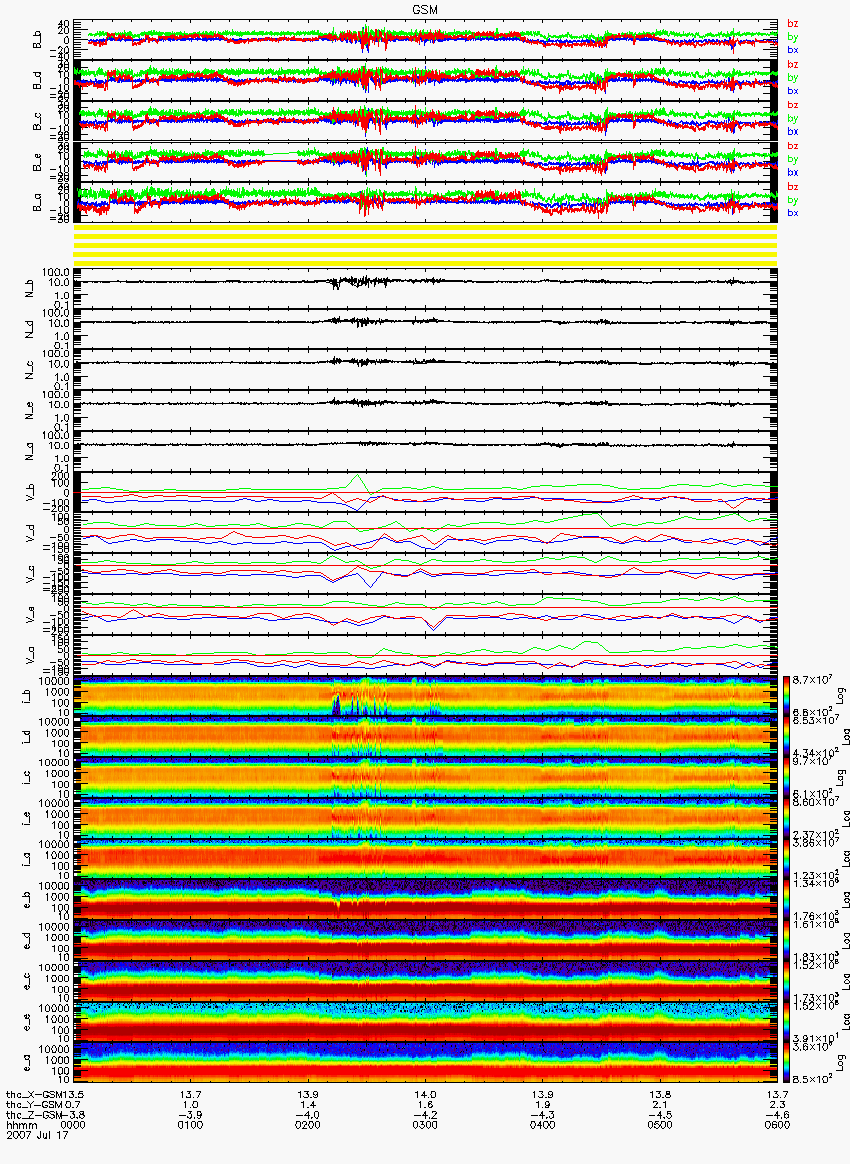Click the B_e axis label
Image resolution: width=850 pixels, height=1164 pixels.
(x=37, y=163)
